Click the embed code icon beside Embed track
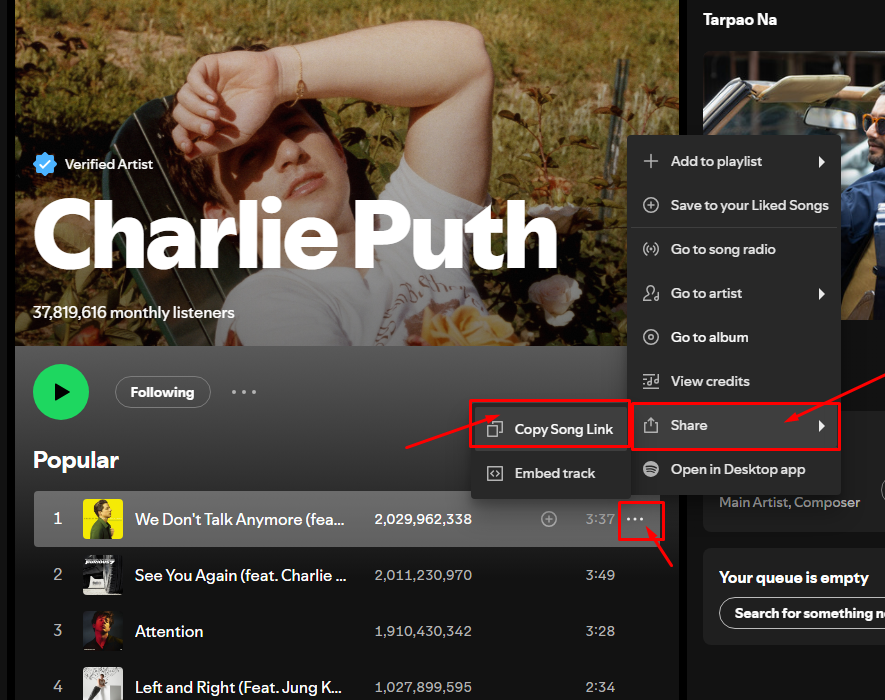 (494, 473)
